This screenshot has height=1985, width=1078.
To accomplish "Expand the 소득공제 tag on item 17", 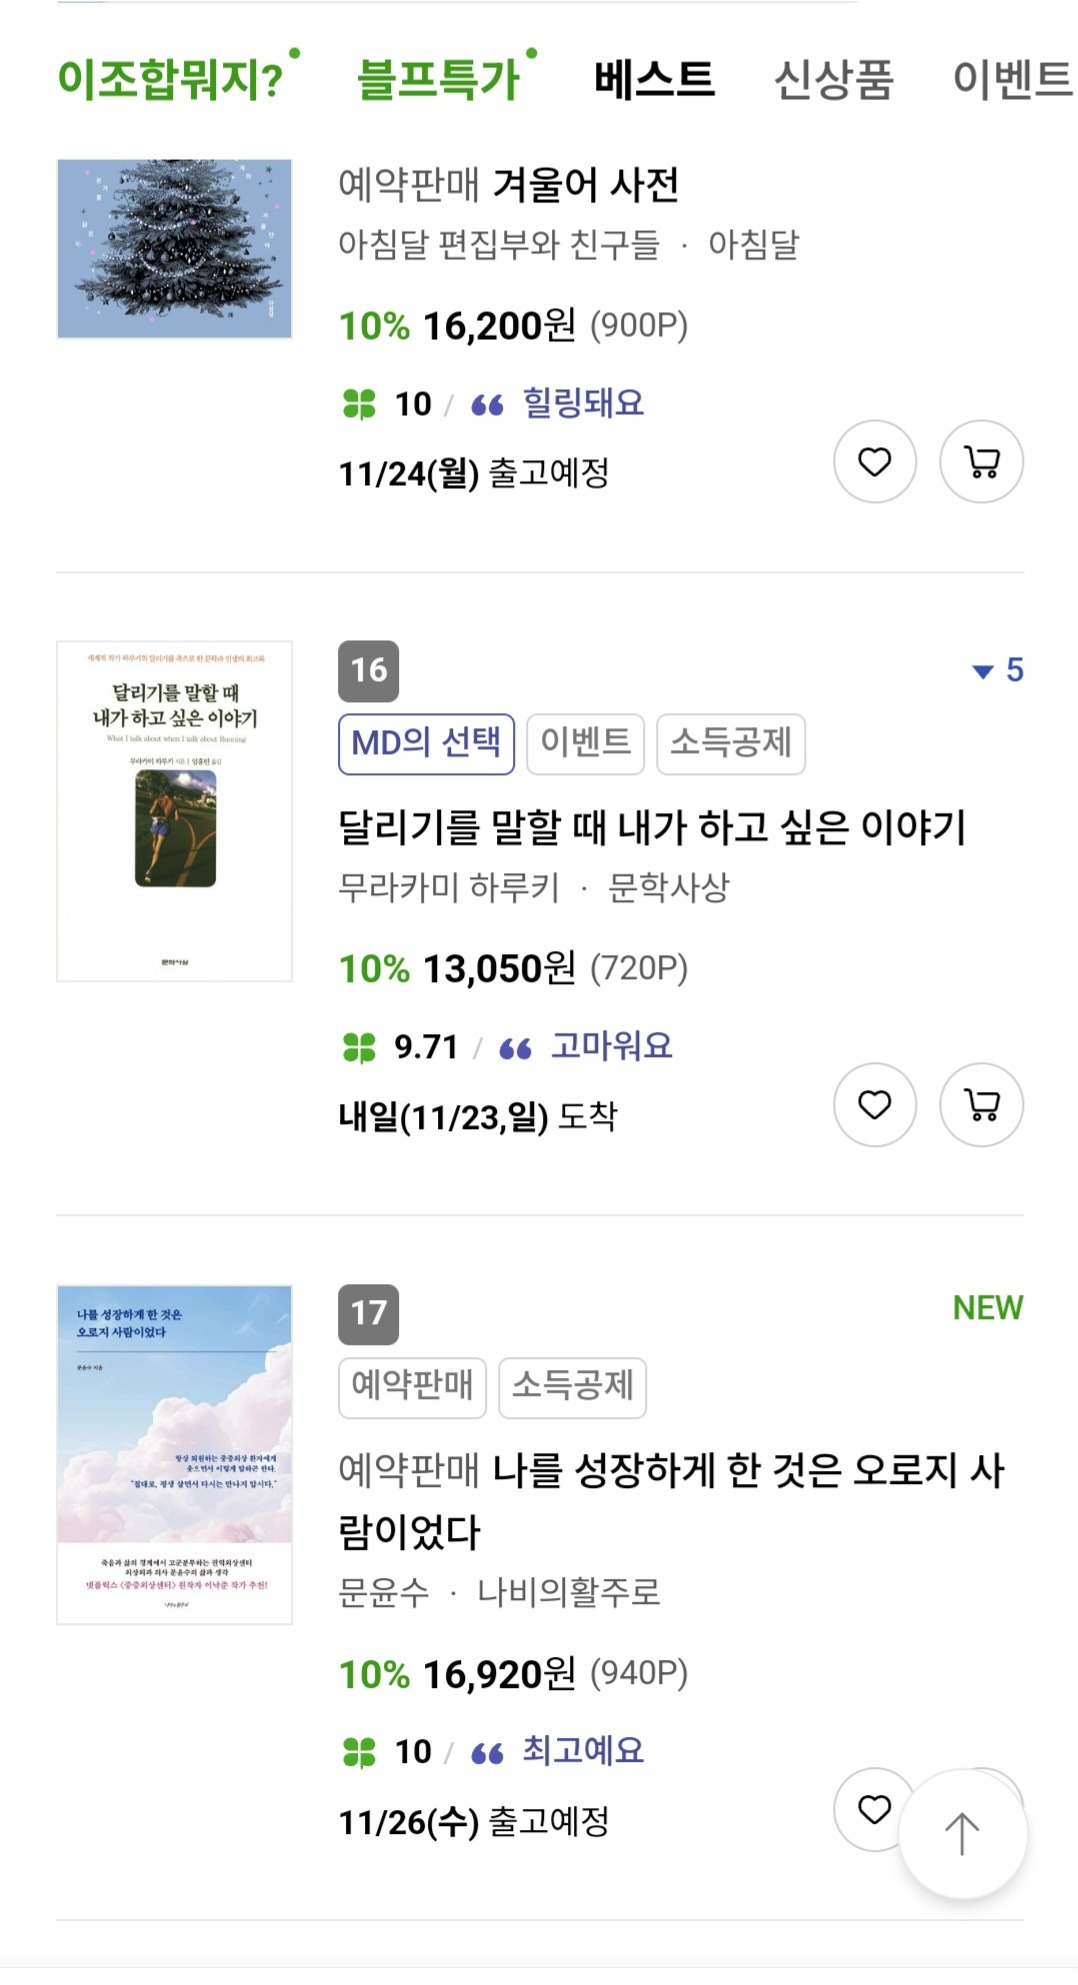I will (574, 1388).
